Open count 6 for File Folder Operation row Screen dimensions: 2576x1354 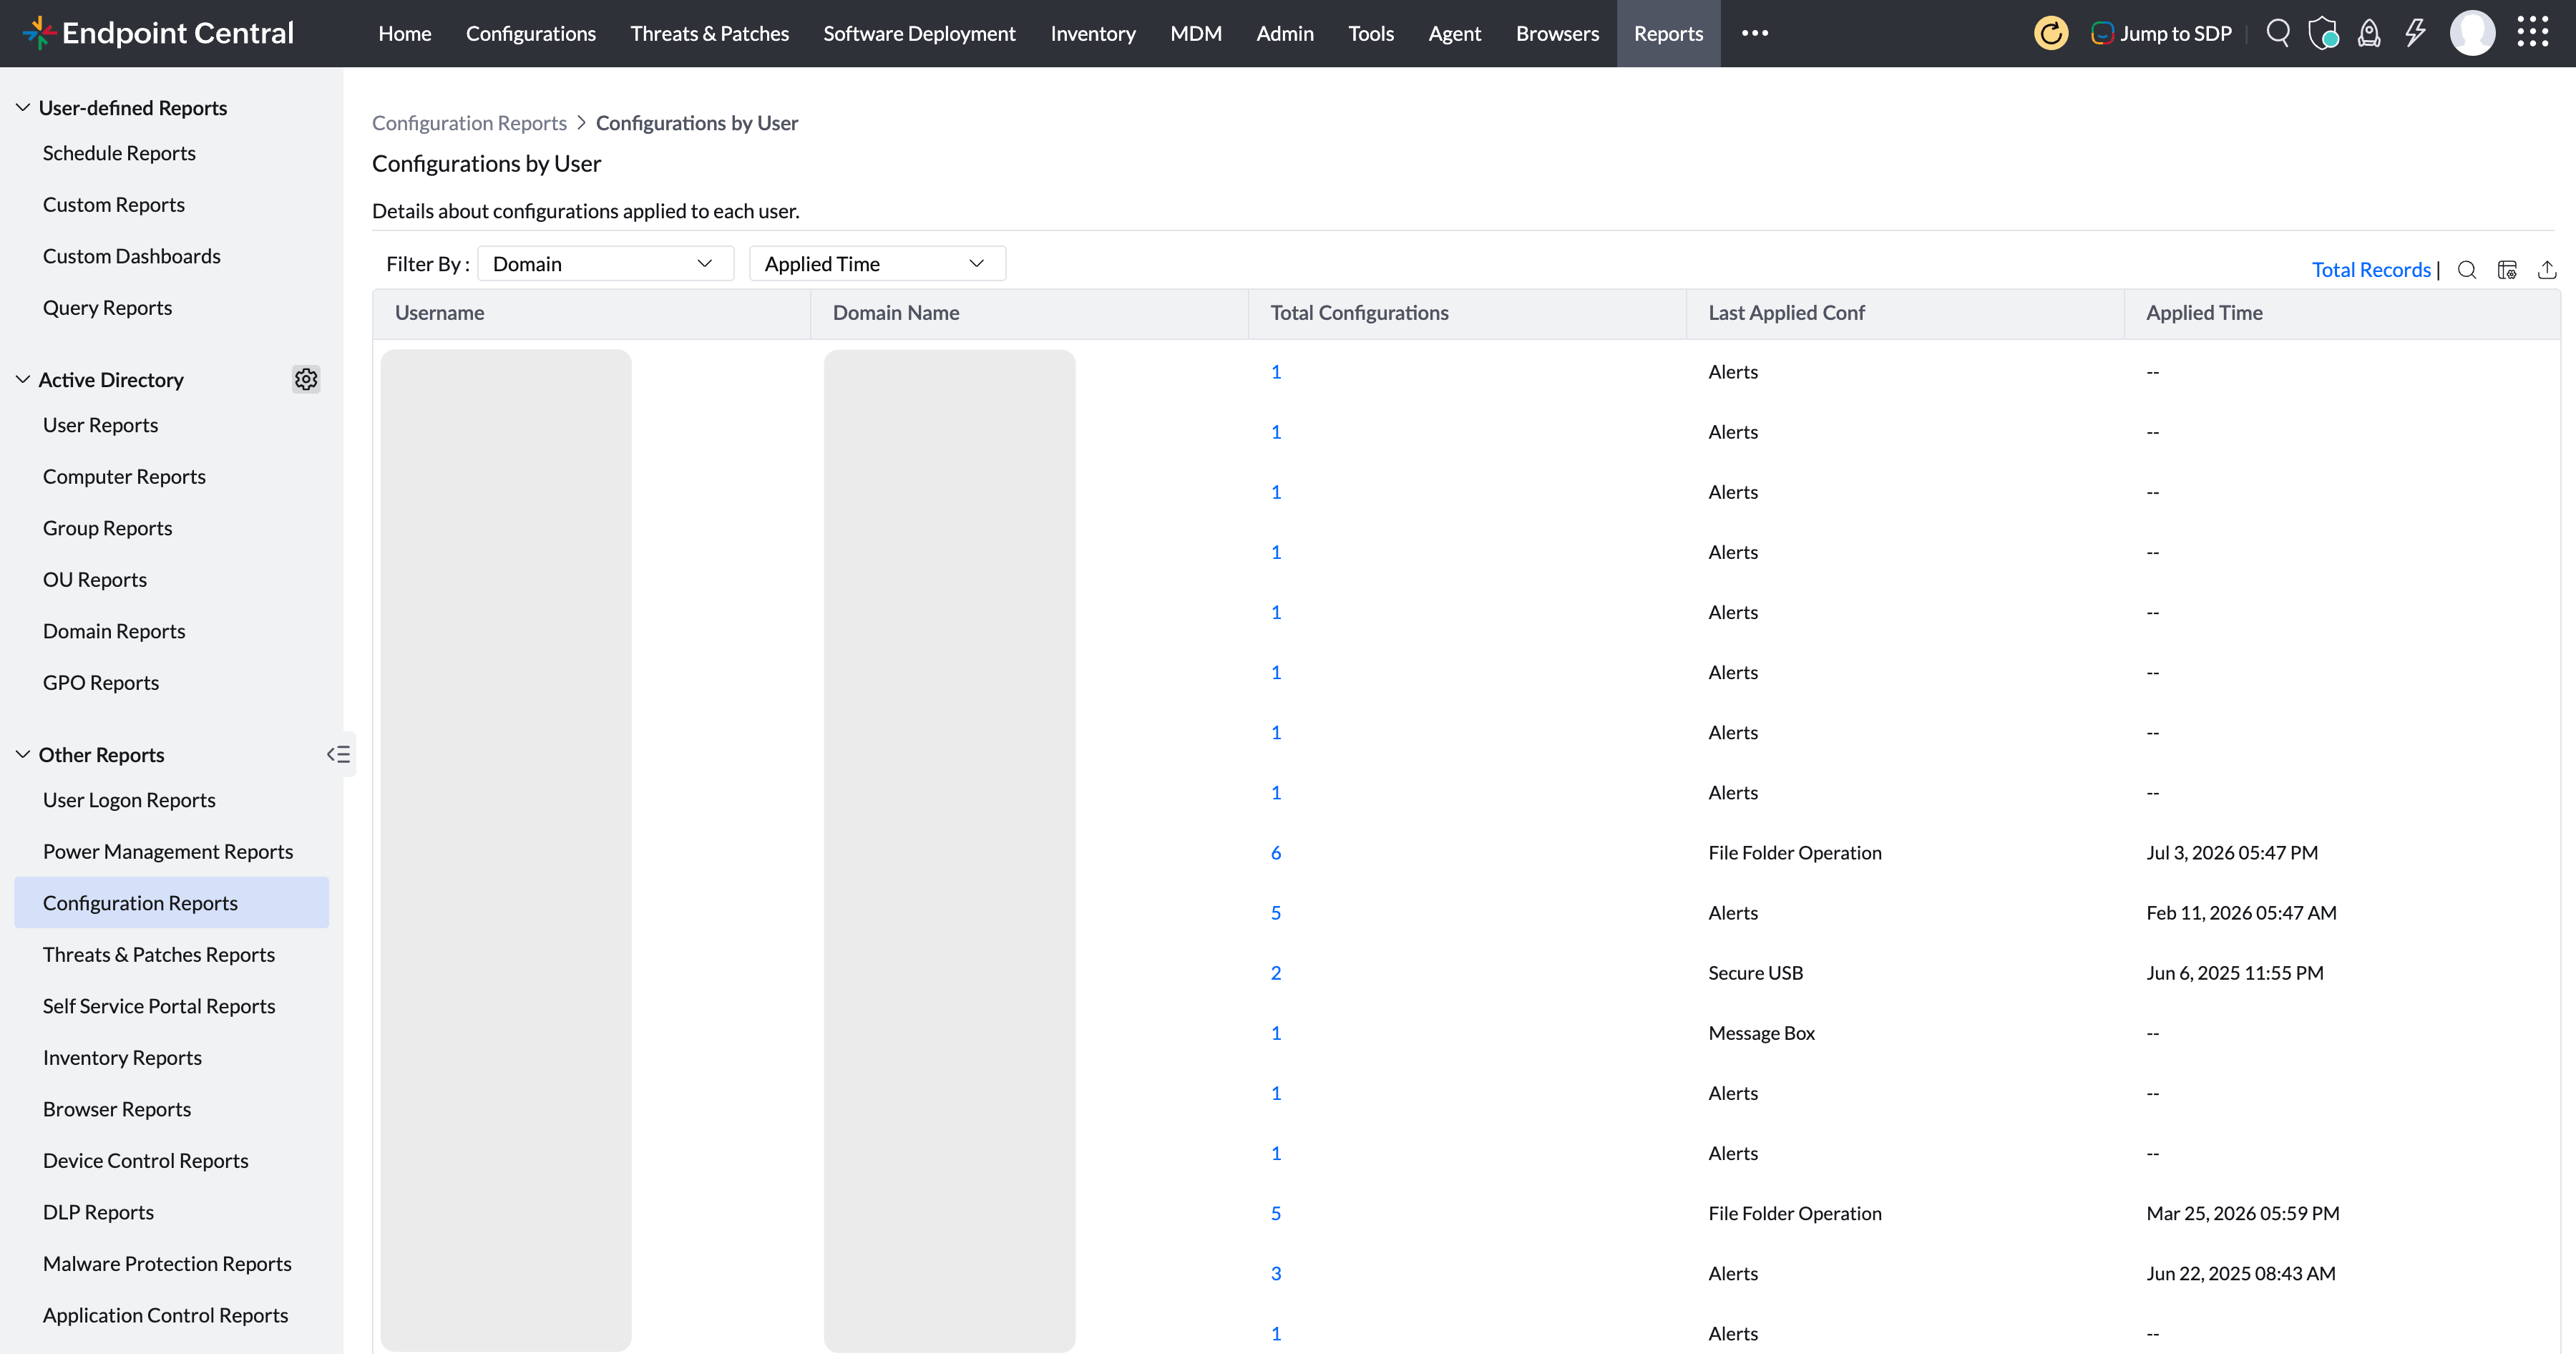click(x=1276, y=852)
